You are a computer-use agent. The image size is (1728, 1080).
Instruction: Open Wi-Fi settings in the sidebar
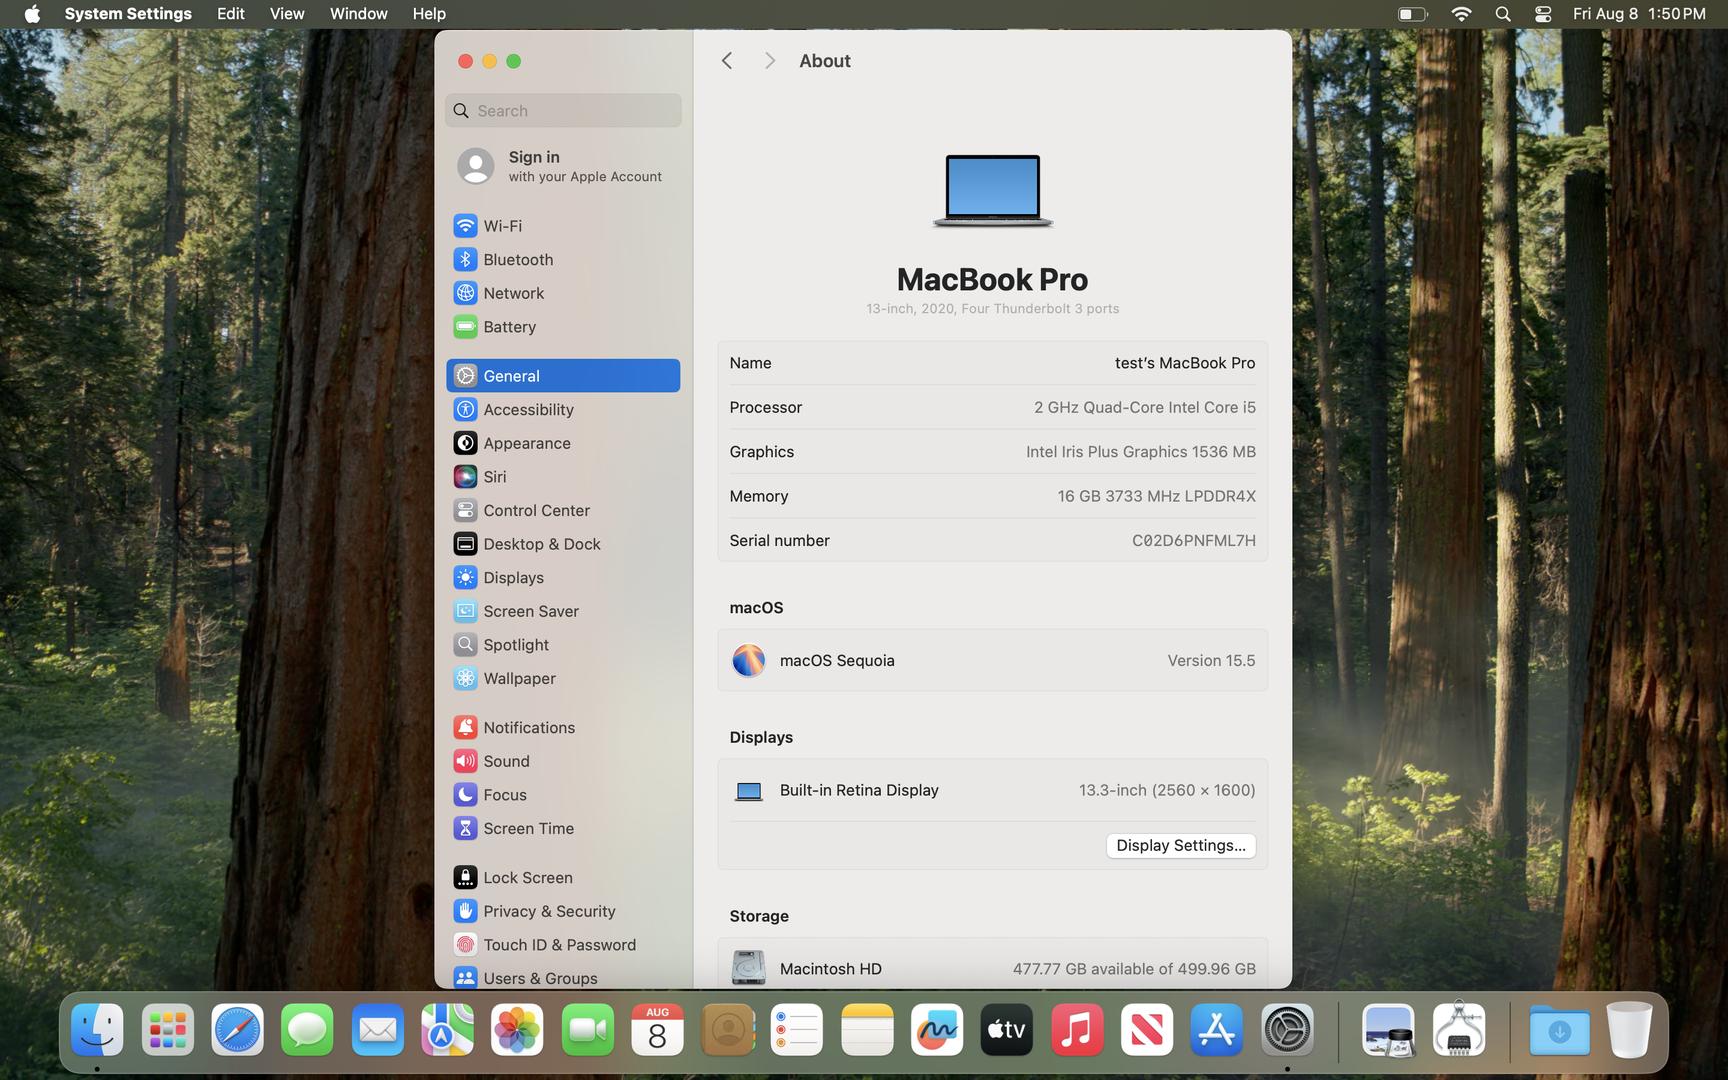(563, 226)
